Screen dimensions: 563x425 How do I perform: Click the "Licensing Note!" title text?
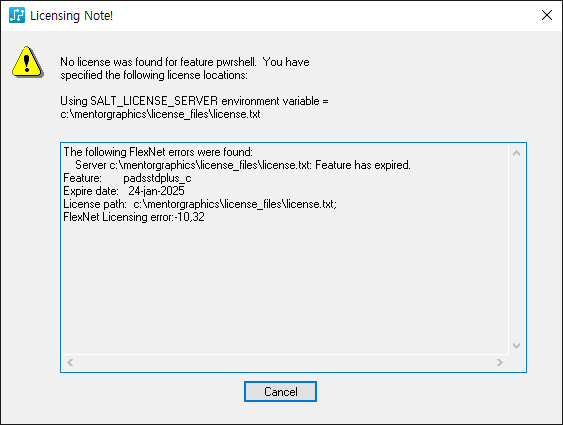[x=71, y=15]
